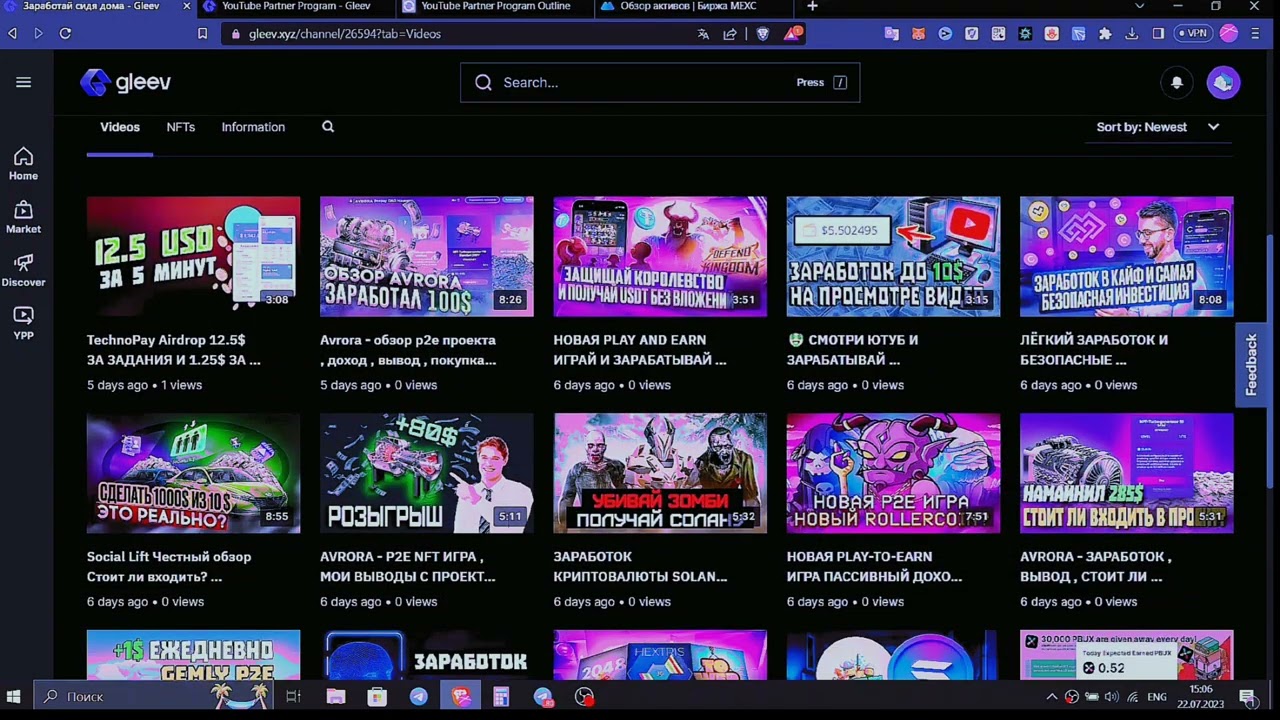The width and height of the screenshot is (1280, 720).
Task: Open the user profile avatar
Action: click(x=1223, y=82)
